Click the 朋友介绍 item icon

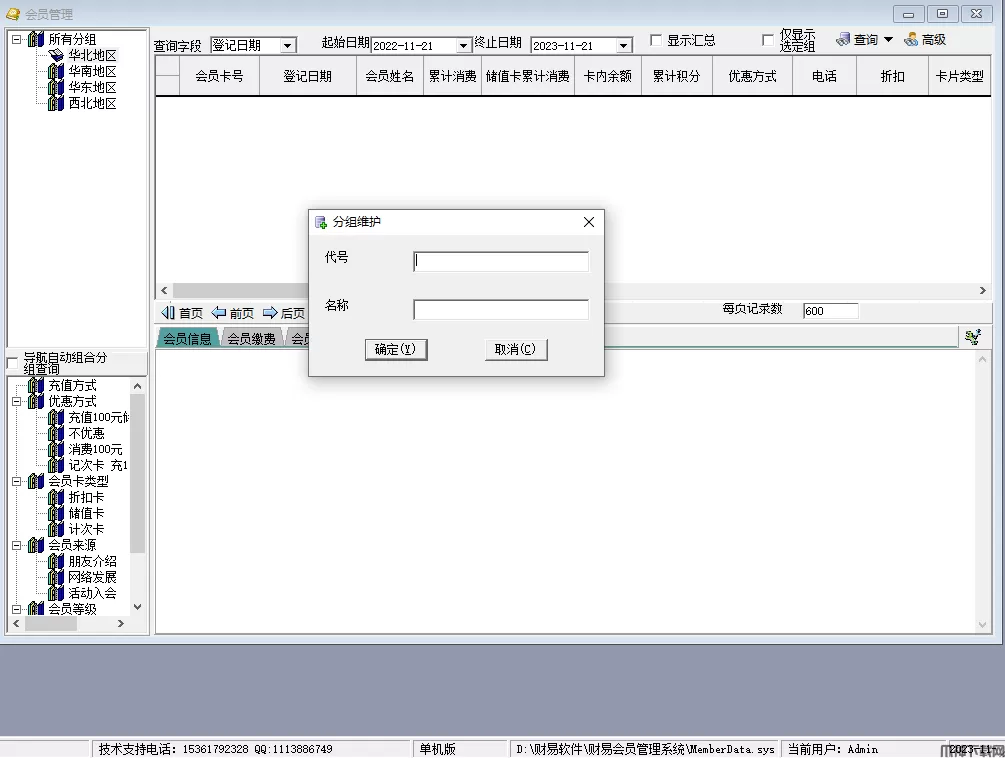(x=56, y=562)
